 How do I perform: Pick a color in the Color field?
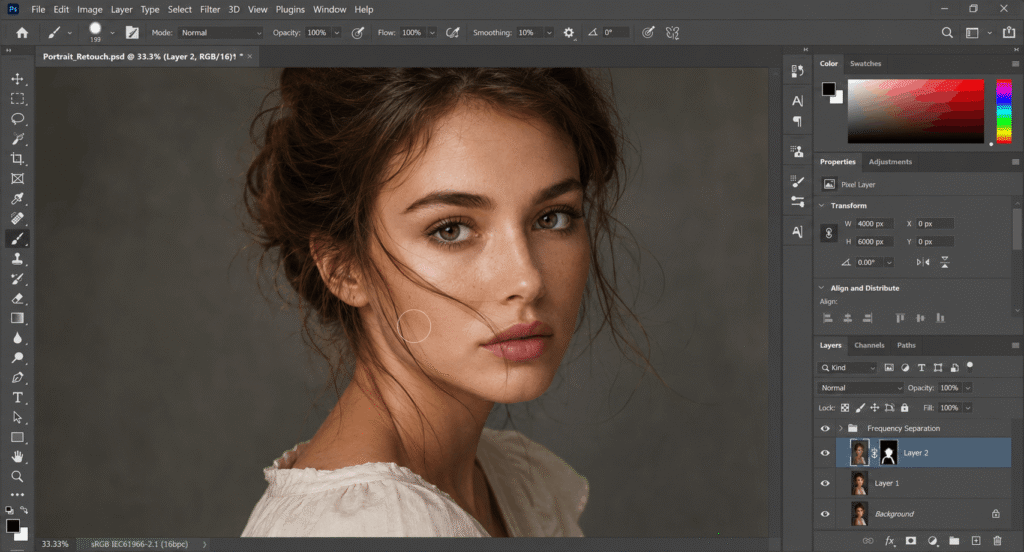[x=916, y=111]
